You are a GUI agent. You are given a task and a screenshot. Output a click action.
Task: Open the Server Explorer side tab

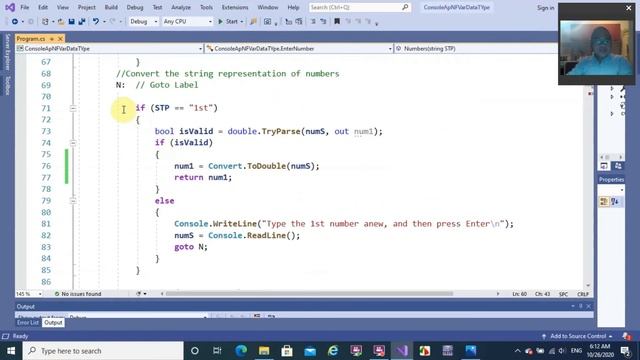[7, 52]
